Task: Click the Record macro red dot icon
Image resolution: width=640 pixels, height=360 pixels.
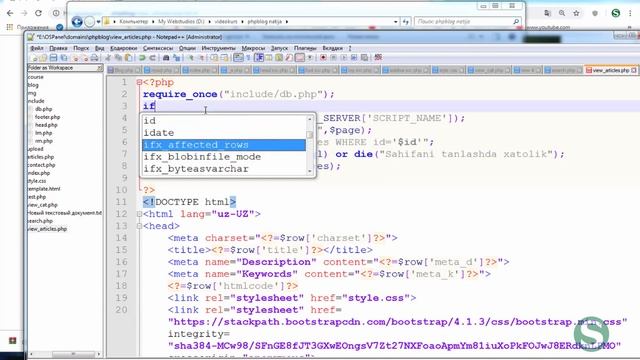Action: tap(323, 58)
